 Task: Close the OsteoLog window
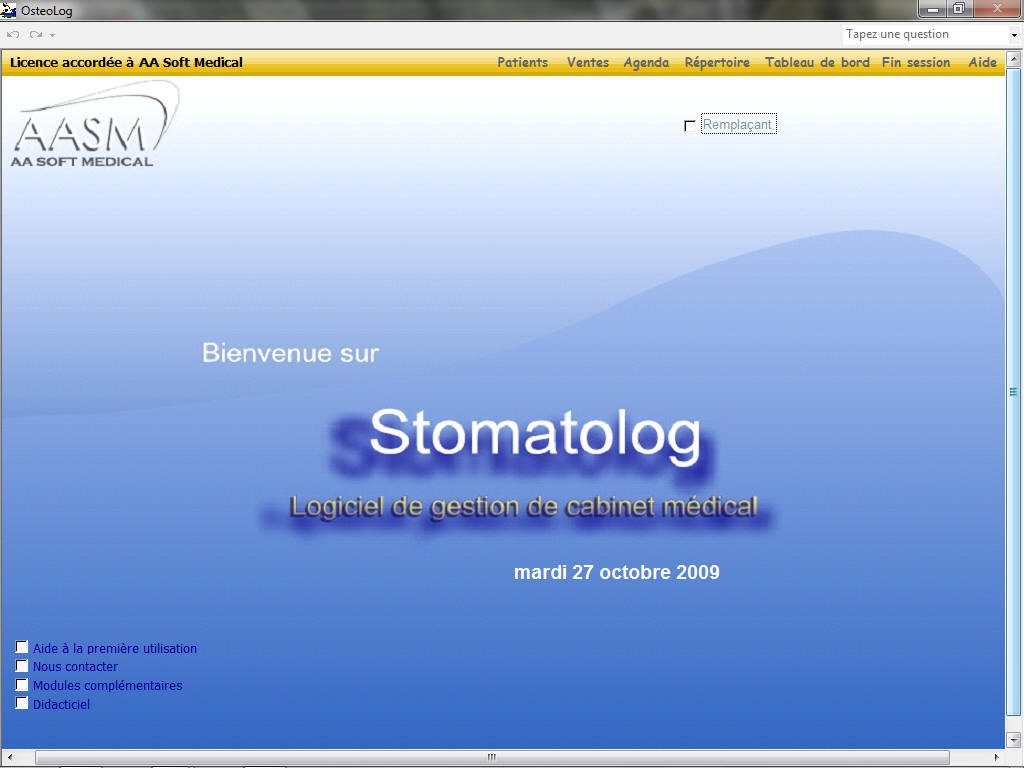tap(997, 9)
